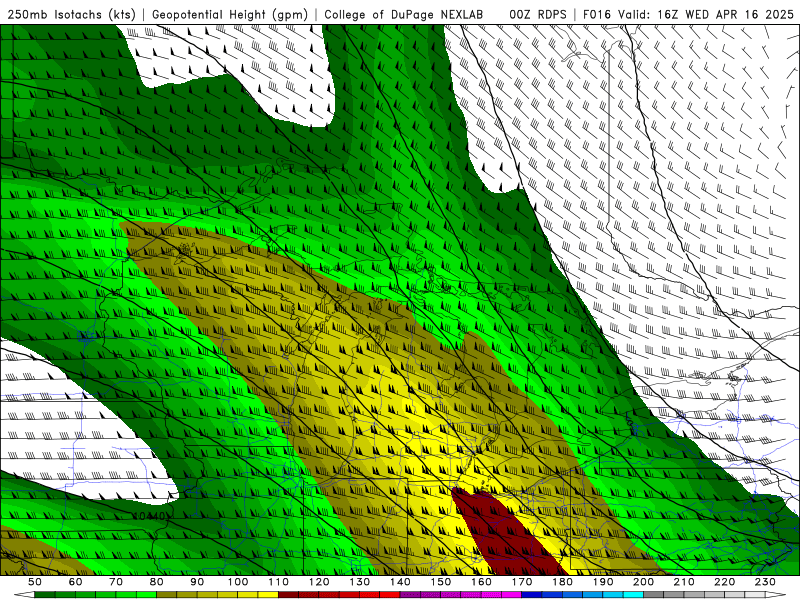Click the legend value "100"

[x=238, y=582]
